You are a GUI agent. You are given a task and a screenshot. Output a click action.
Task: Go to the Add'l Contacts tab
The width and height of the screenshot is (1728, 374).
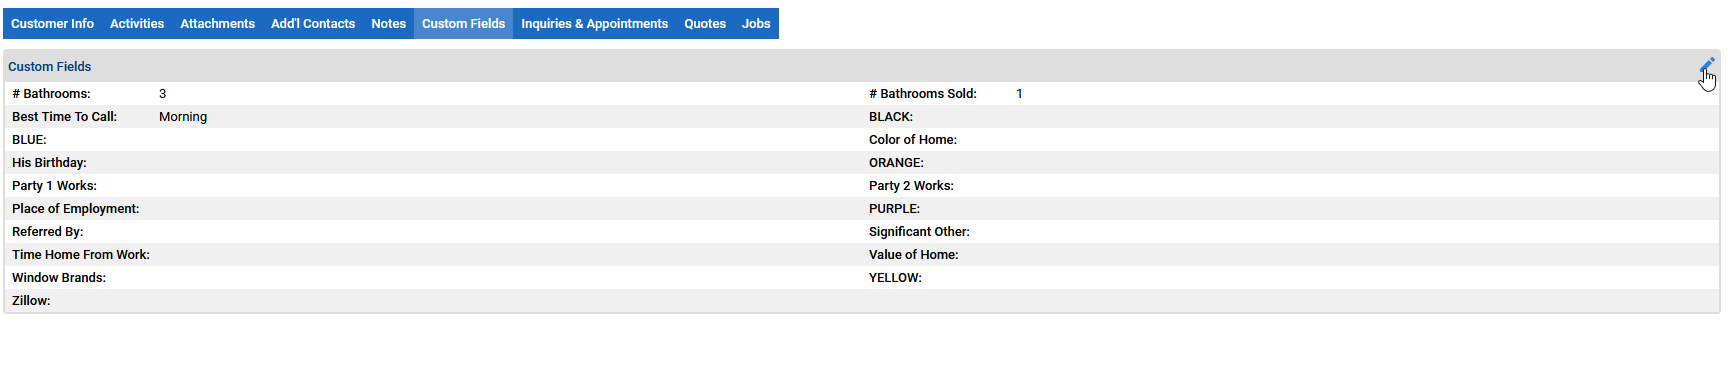(313, 24)
